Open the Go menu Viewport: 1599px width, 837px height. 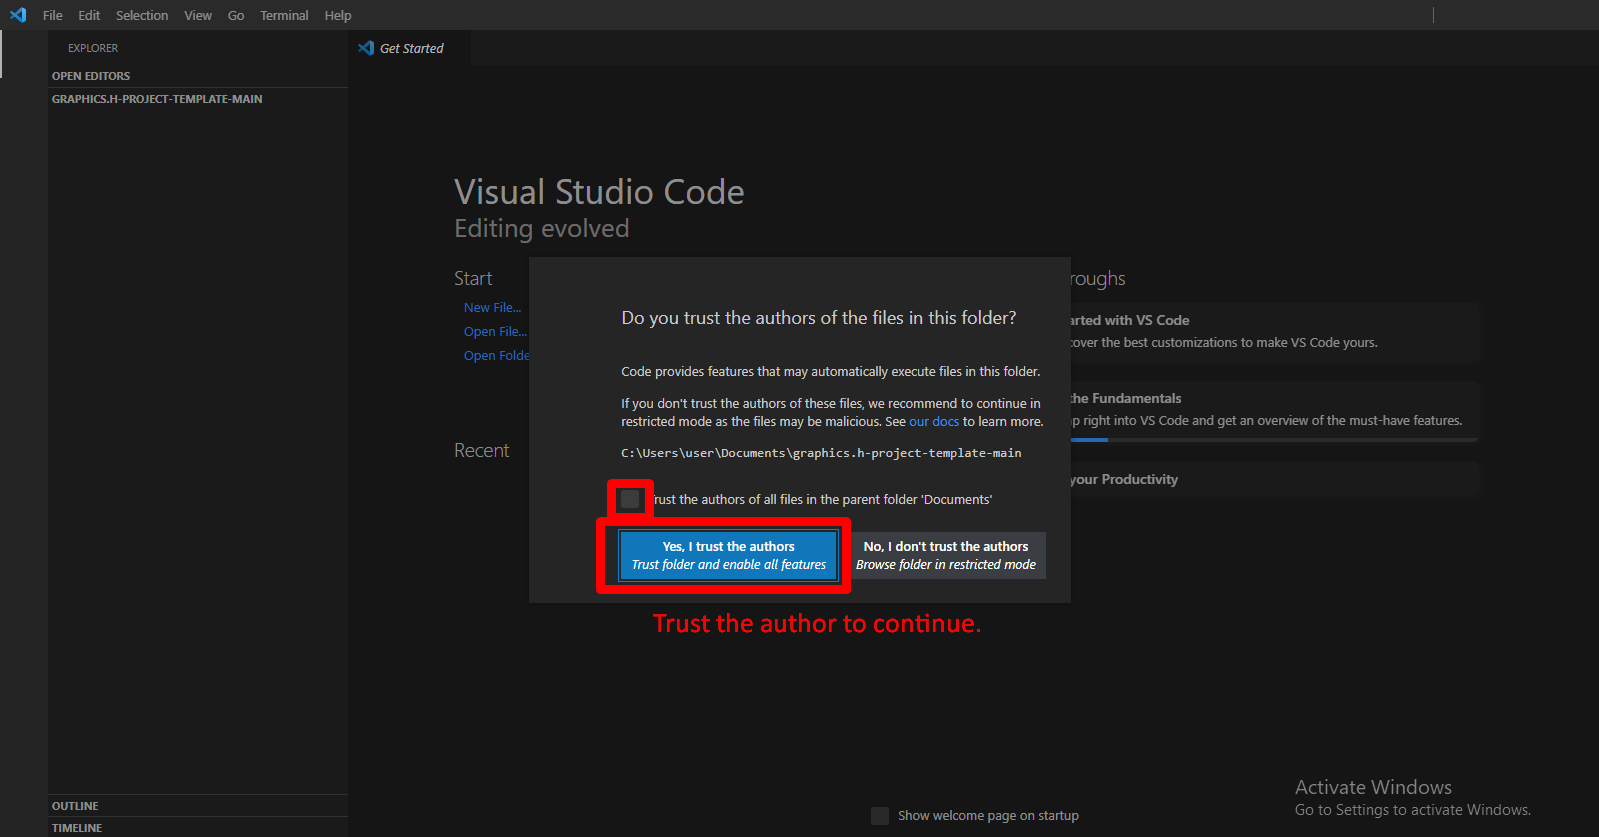click(x=236, y=15)
